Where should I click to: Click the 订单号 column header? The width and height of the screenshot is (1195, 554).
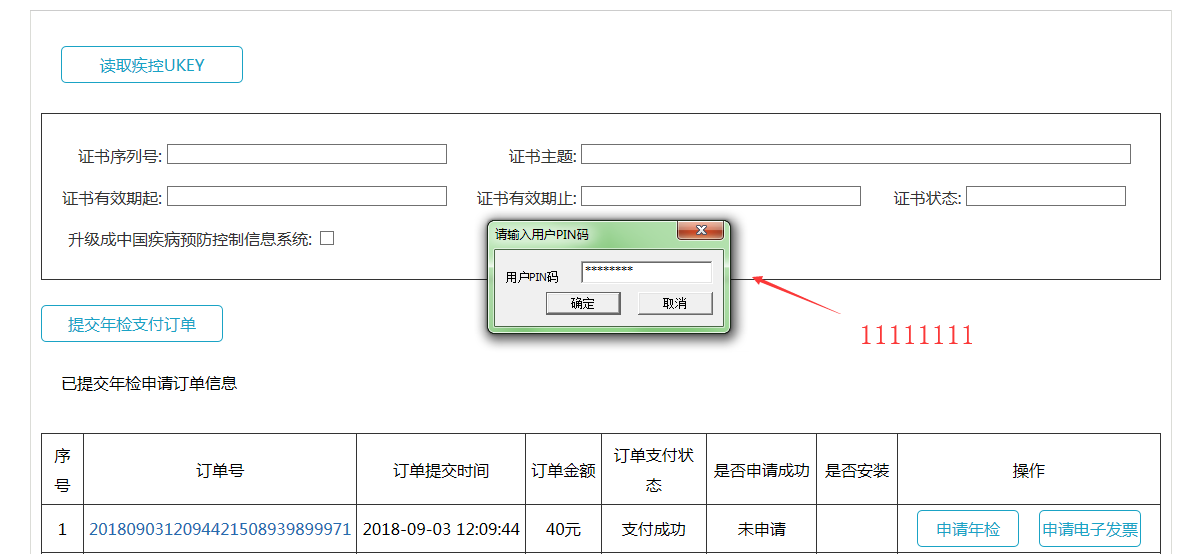pyautogui.click(x=220, y=470)
